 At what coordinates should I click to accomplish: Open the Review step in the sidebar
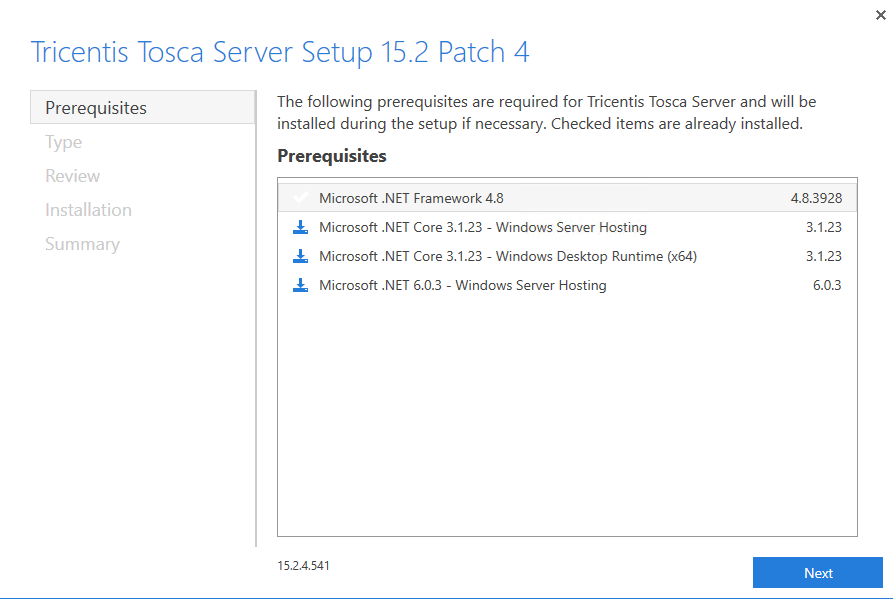(x=73, y=176)
